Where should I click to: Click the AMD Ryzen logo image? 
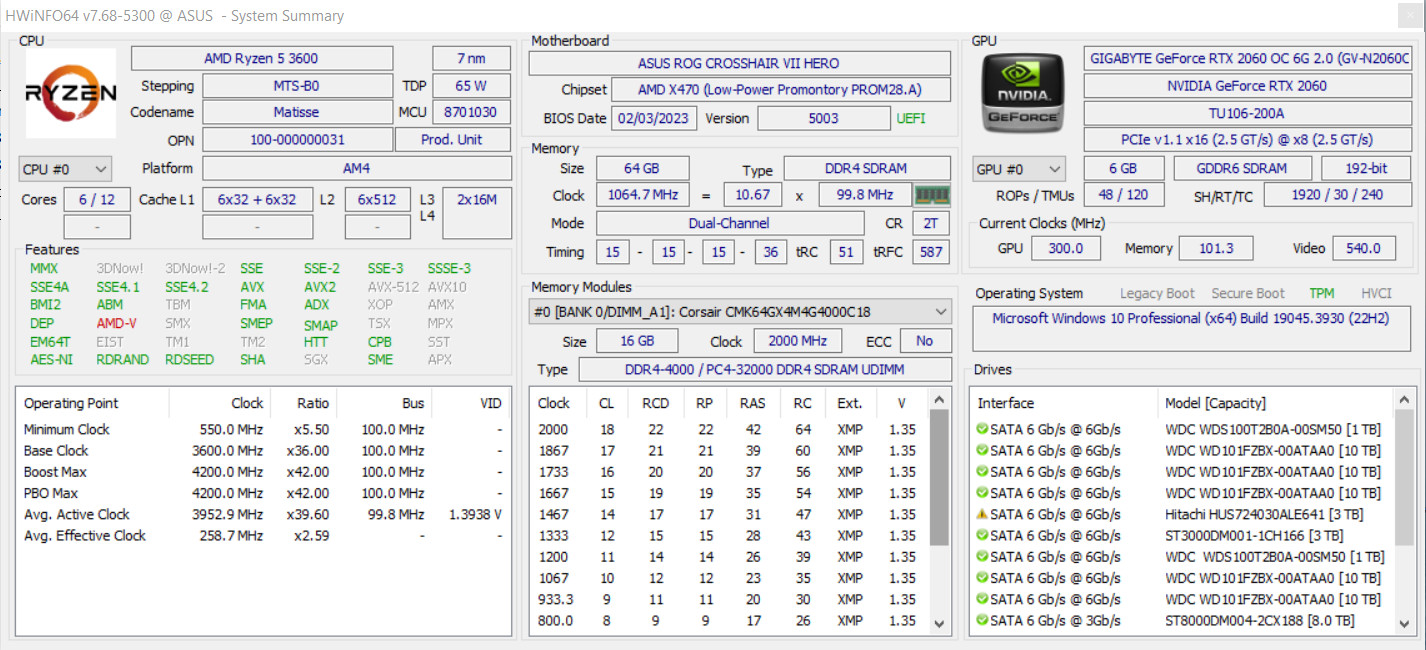[x=70, y=93]
